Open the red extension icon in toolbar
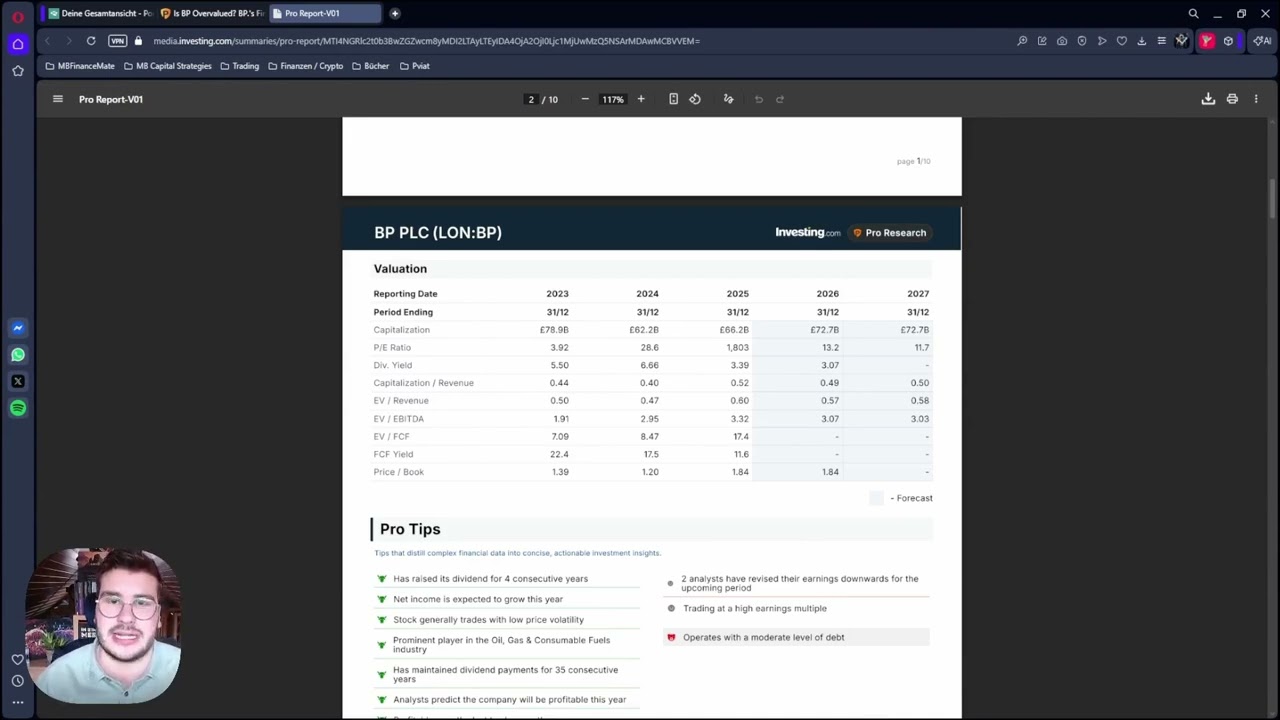This screenshot has height=720, width=1280. coord(1207,41)
